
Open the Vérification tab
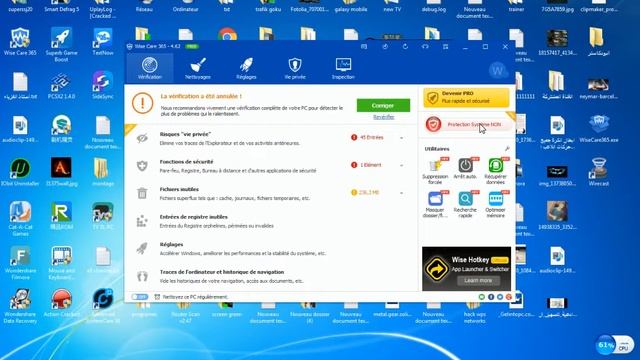[x=150, y=68]
